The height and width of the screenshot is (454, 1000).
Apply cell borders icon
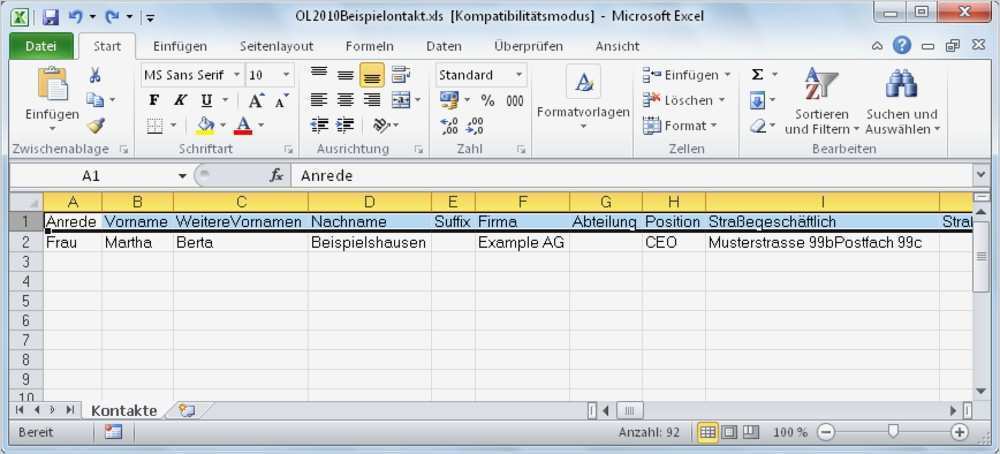pyautogui.click(x=154, y=126)
